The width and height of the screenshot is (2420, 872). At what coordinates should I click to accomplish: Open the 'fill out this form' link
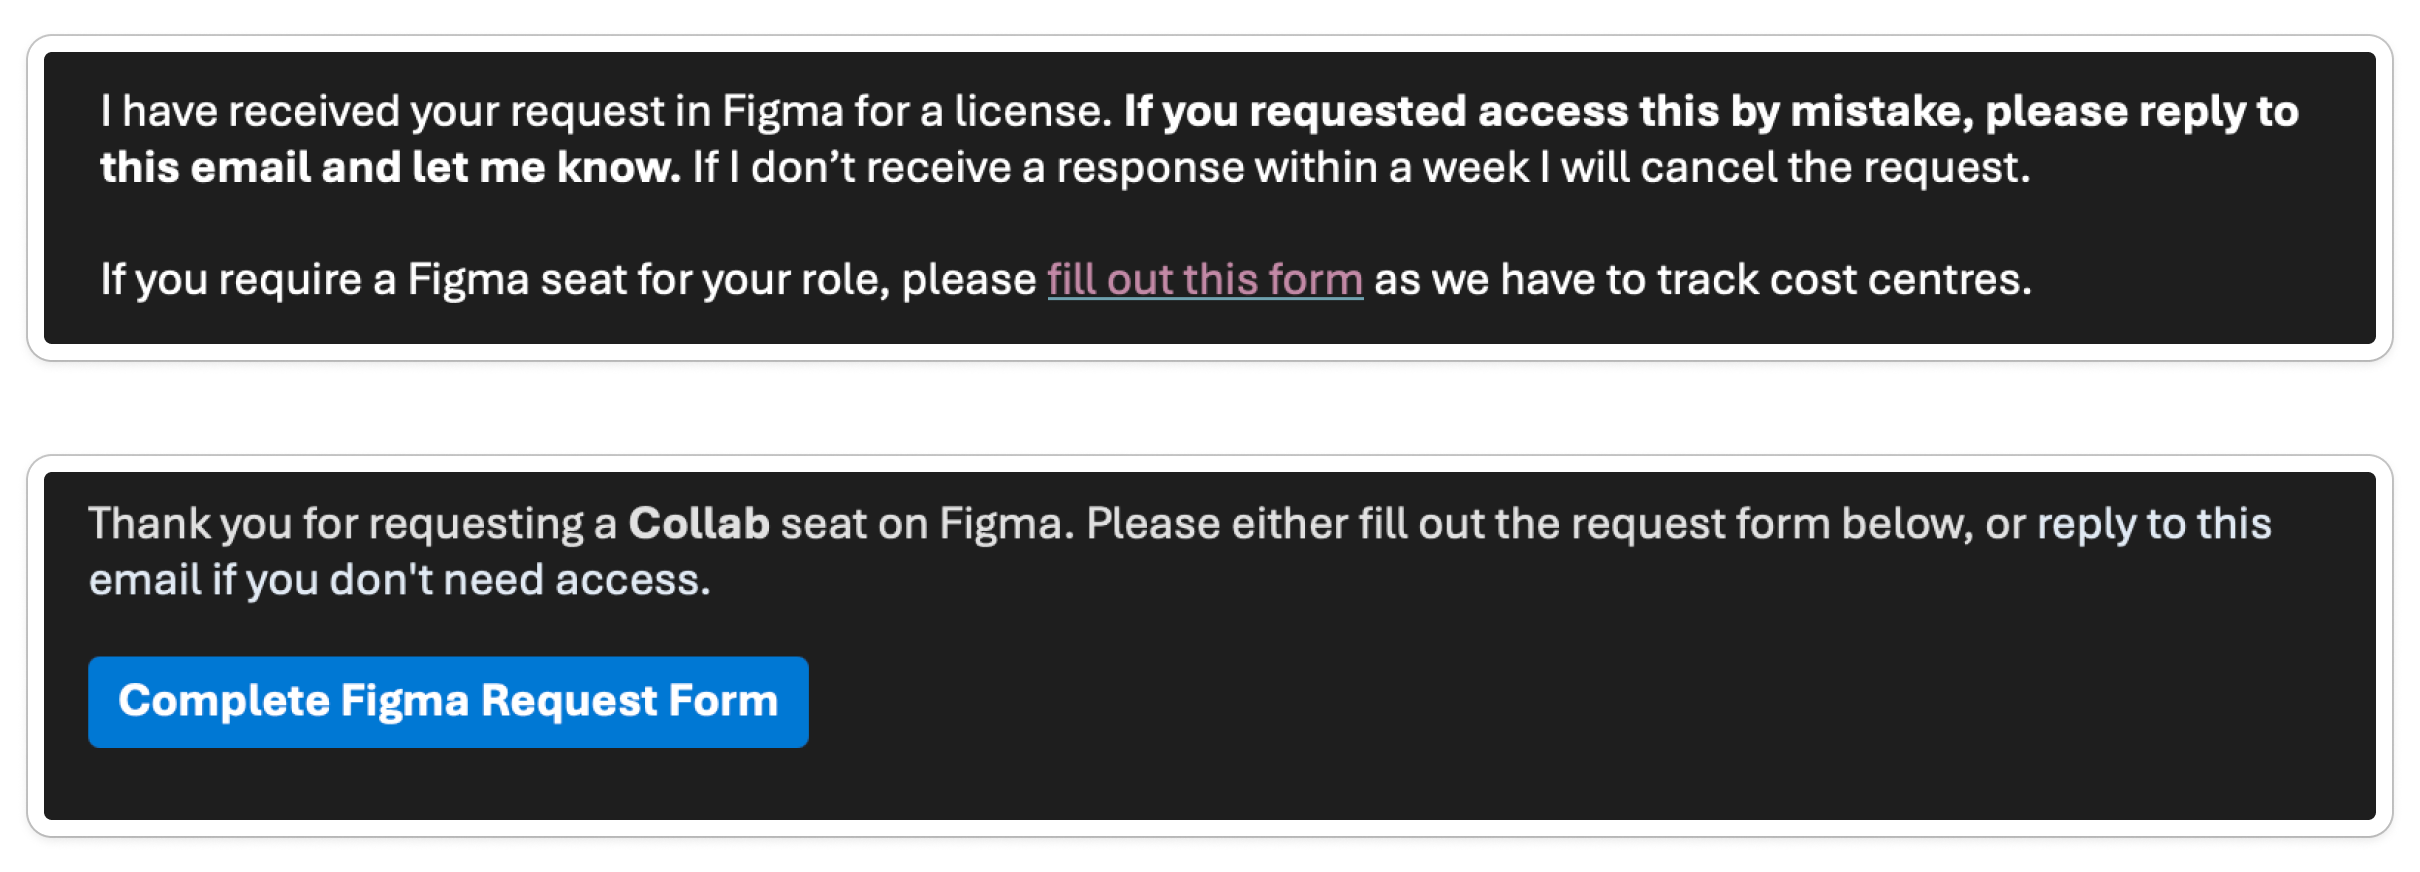click(x=1205, y=280)
